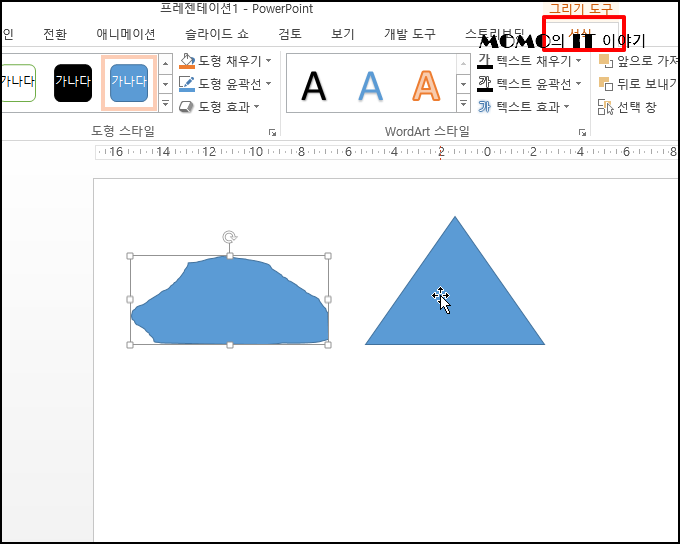
Task: Click the shape outline pencil icon
Action: [187, 84]
